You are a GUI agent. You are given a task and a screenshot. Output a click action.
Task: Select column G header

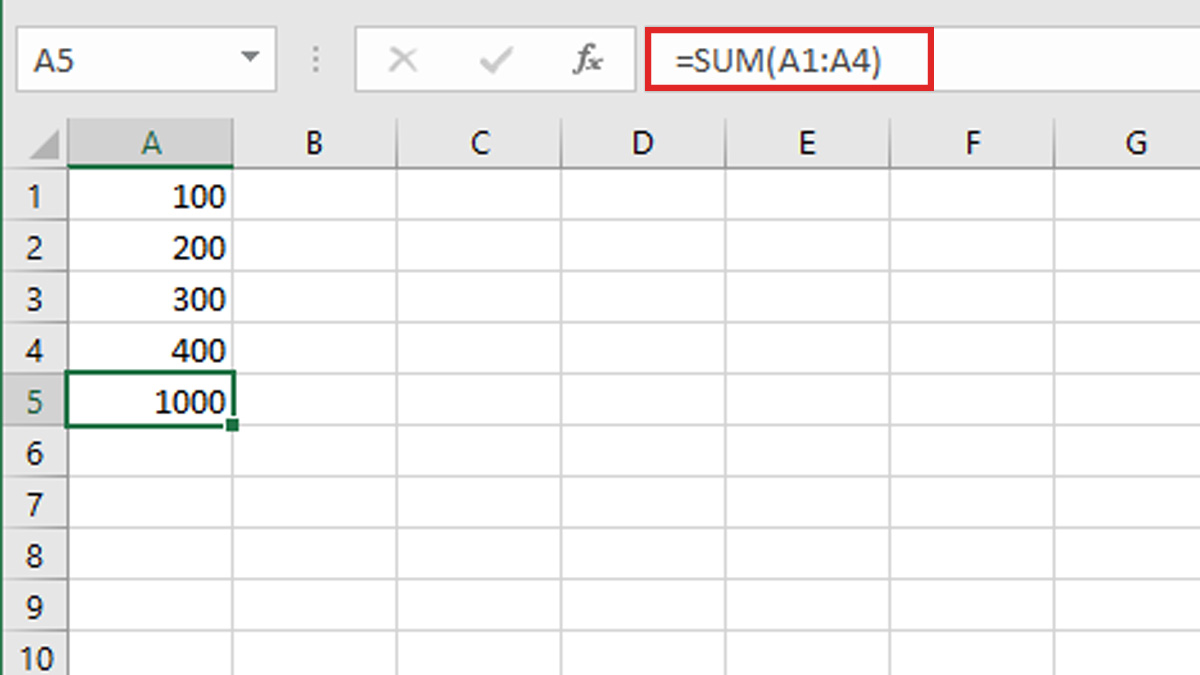click(x=1135, y=144)
